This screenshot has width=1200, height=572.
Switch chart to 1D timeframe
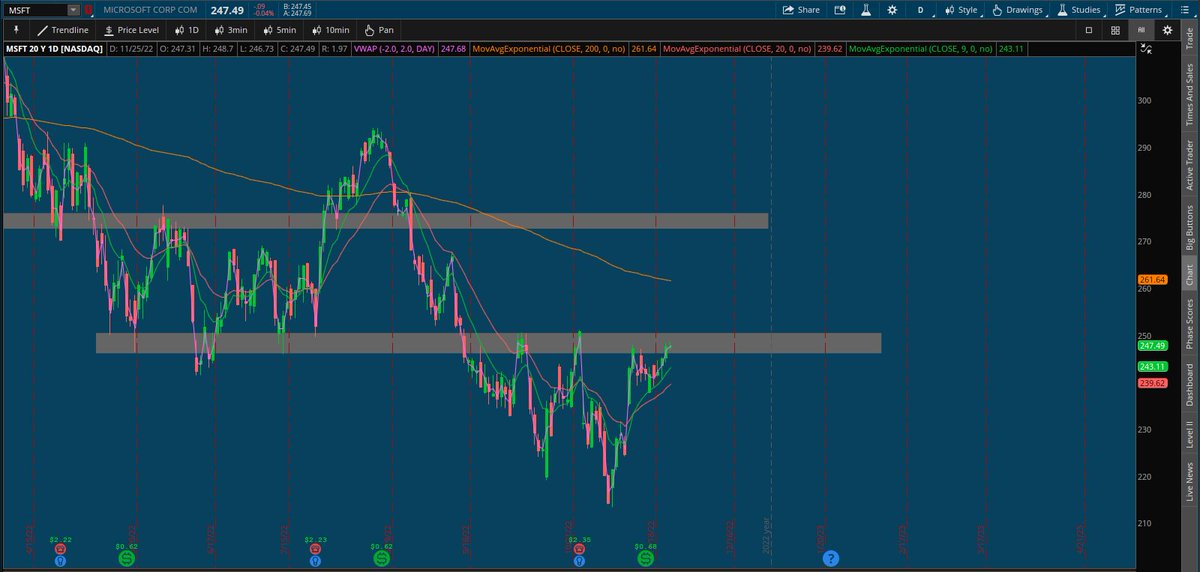[186, 30]
